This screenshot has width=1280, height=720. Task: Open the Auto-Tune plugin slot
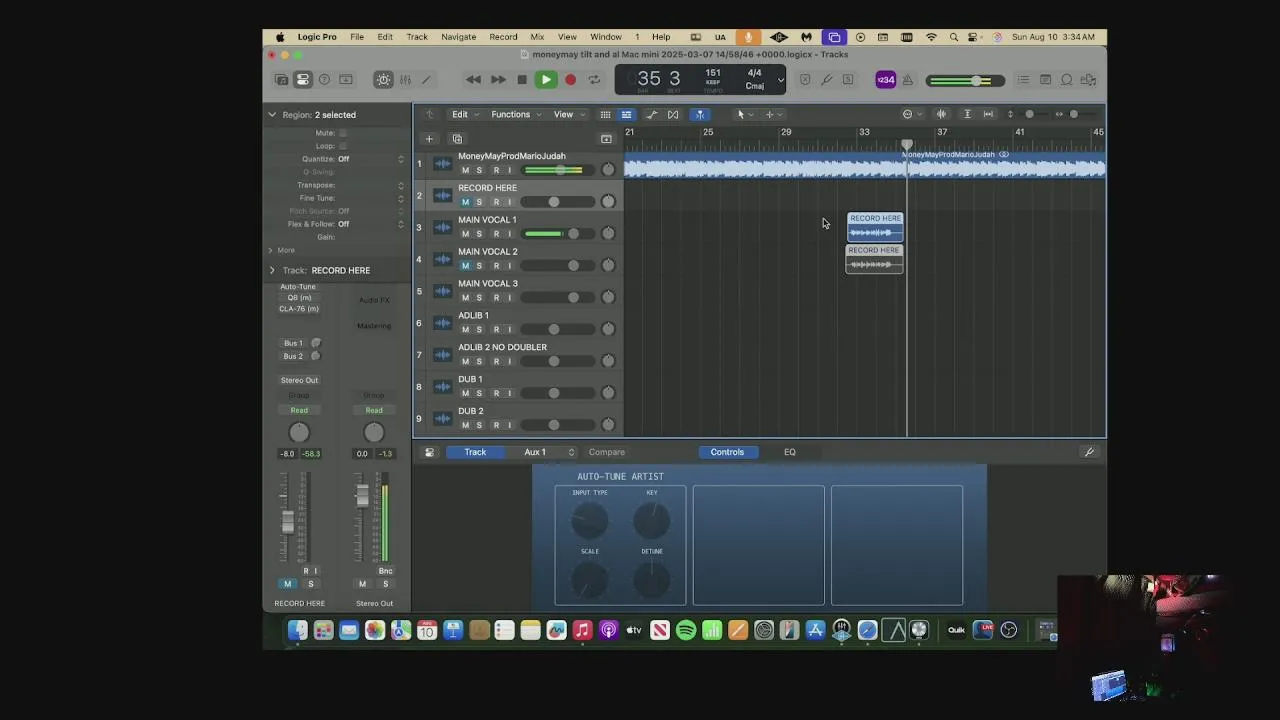(298, 287)
